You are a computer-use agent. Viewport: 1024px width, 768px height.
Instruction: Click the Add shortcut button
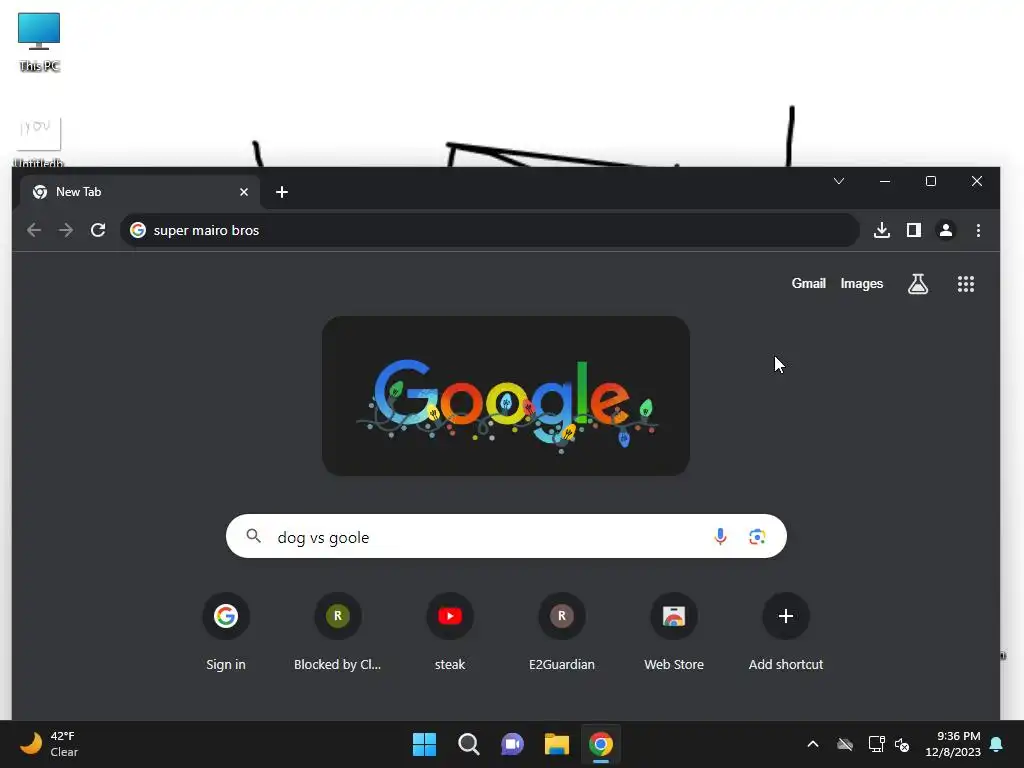click(x=786, y=632)
